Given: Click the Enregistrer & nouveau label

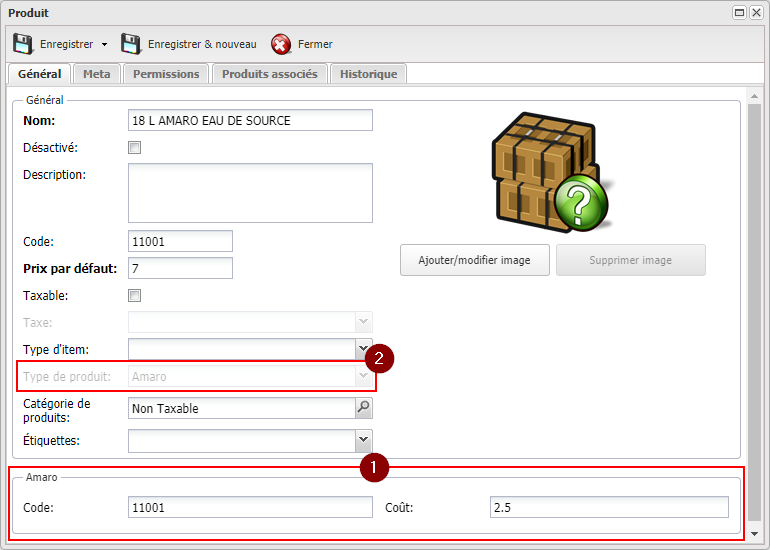Looking at the screenshot, I should pyautogui.click(x=202, y=44).
